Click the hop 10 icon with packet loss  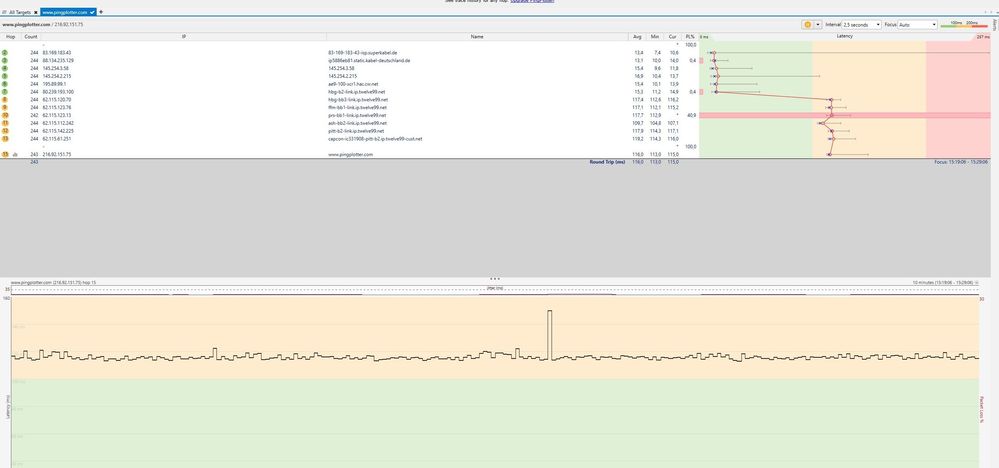click(x=5, y=115)
